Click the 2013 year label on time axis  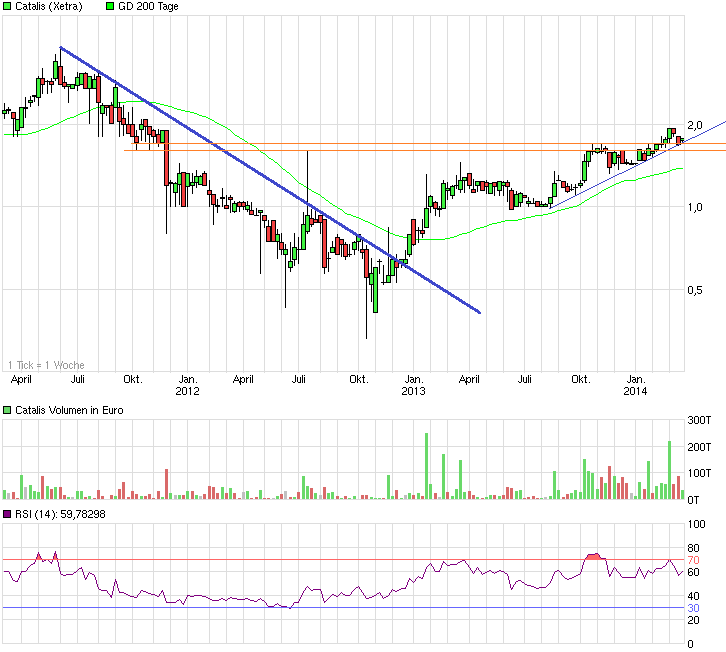coord(413,391)
